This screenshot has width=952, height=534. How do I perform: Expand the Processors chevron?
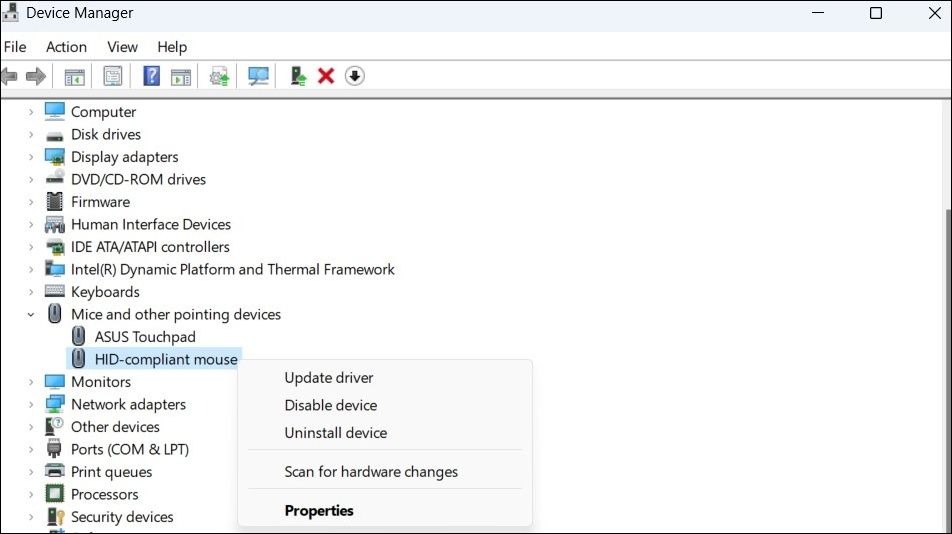pos(31,494)
